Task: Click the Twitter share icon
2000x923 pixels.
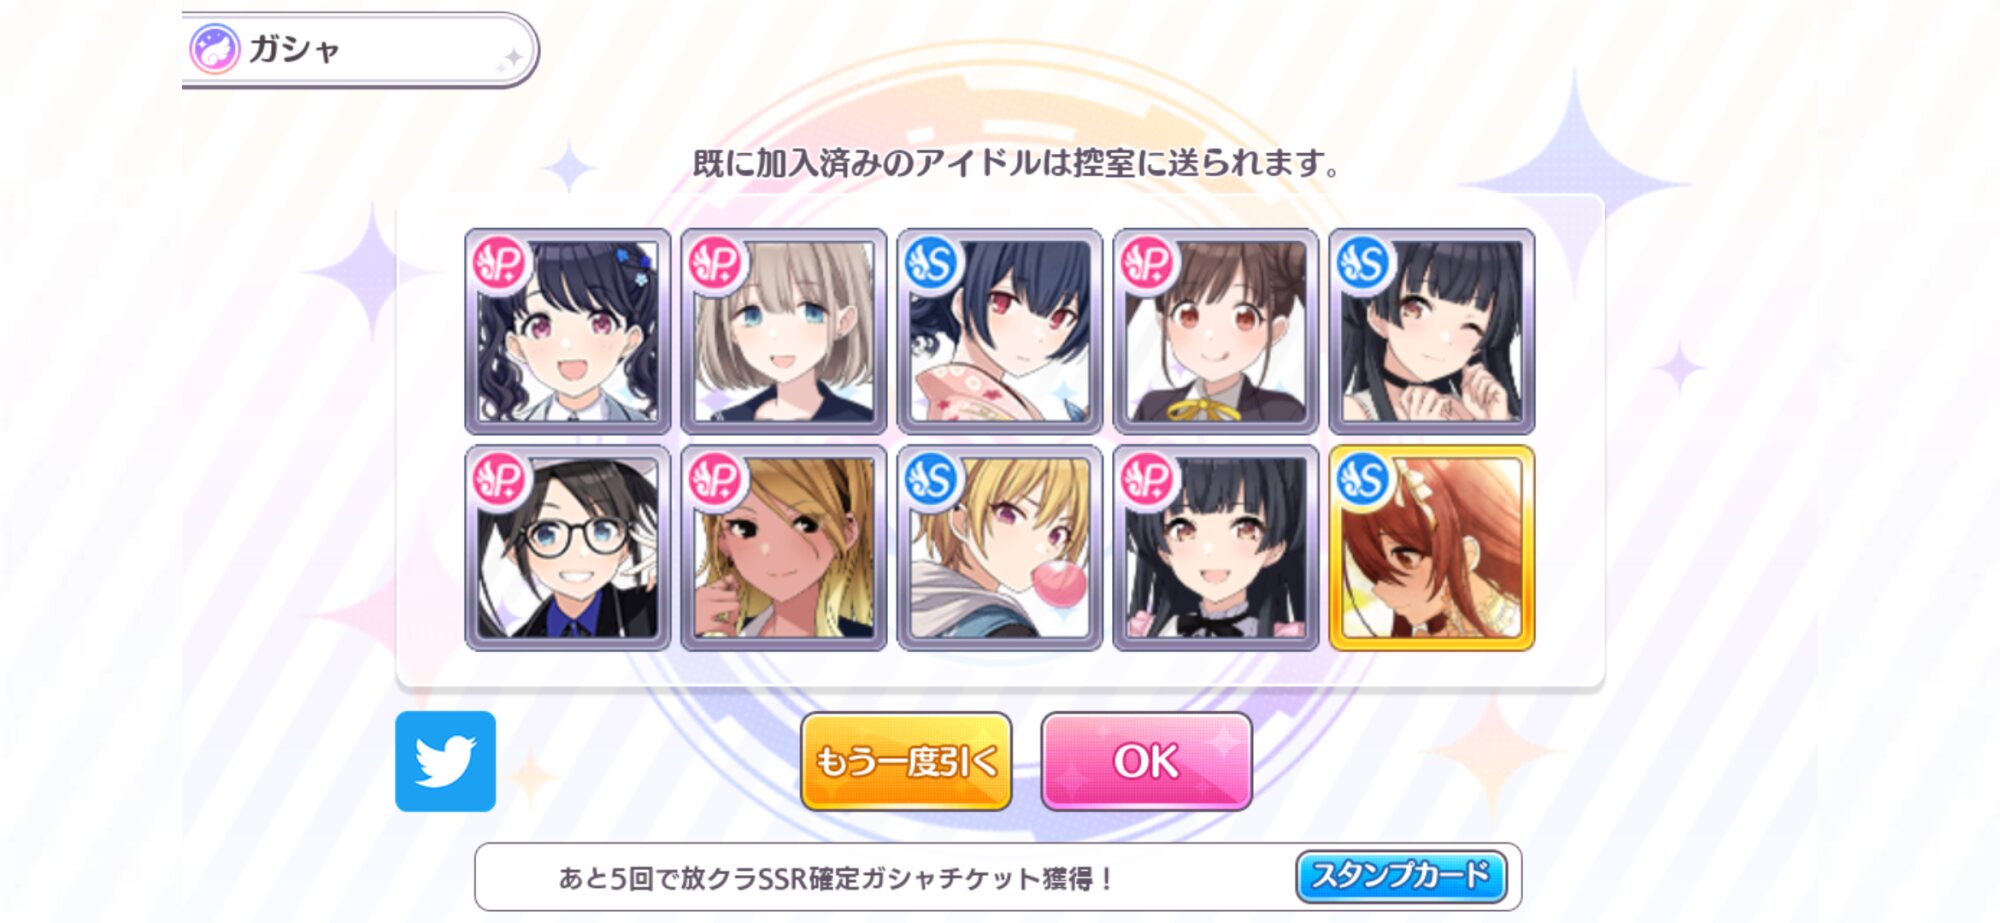Action: [x=445, y=761]
